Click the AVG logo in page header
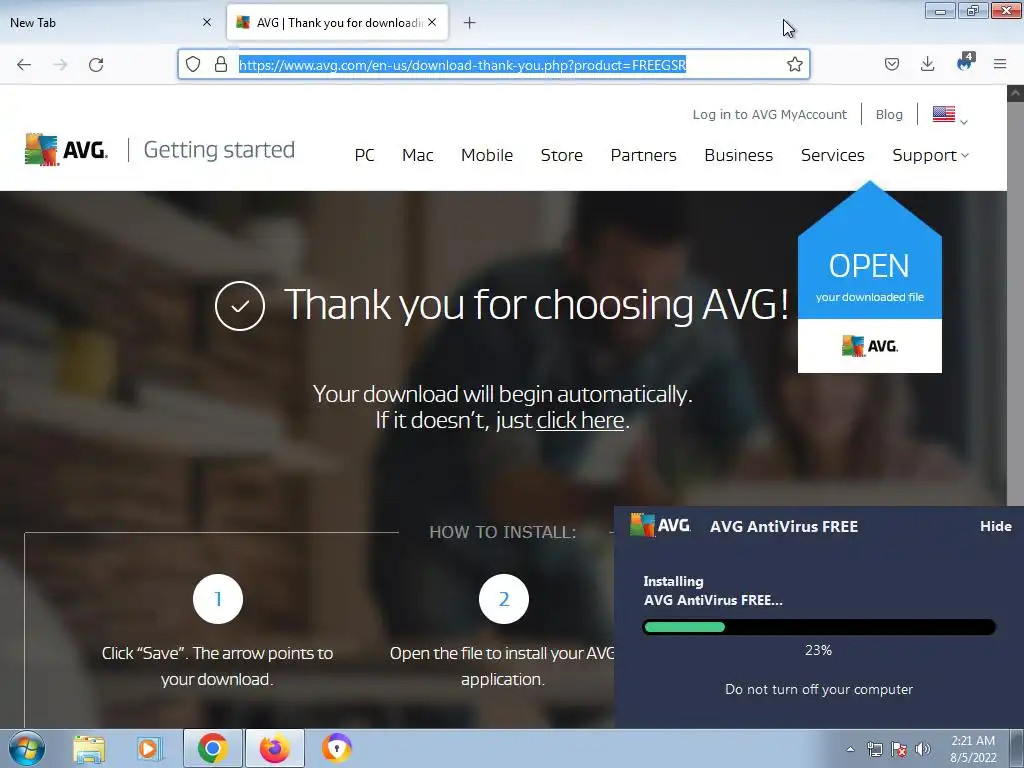This screenshot has width=1024, height=768. tap(67, 150)
